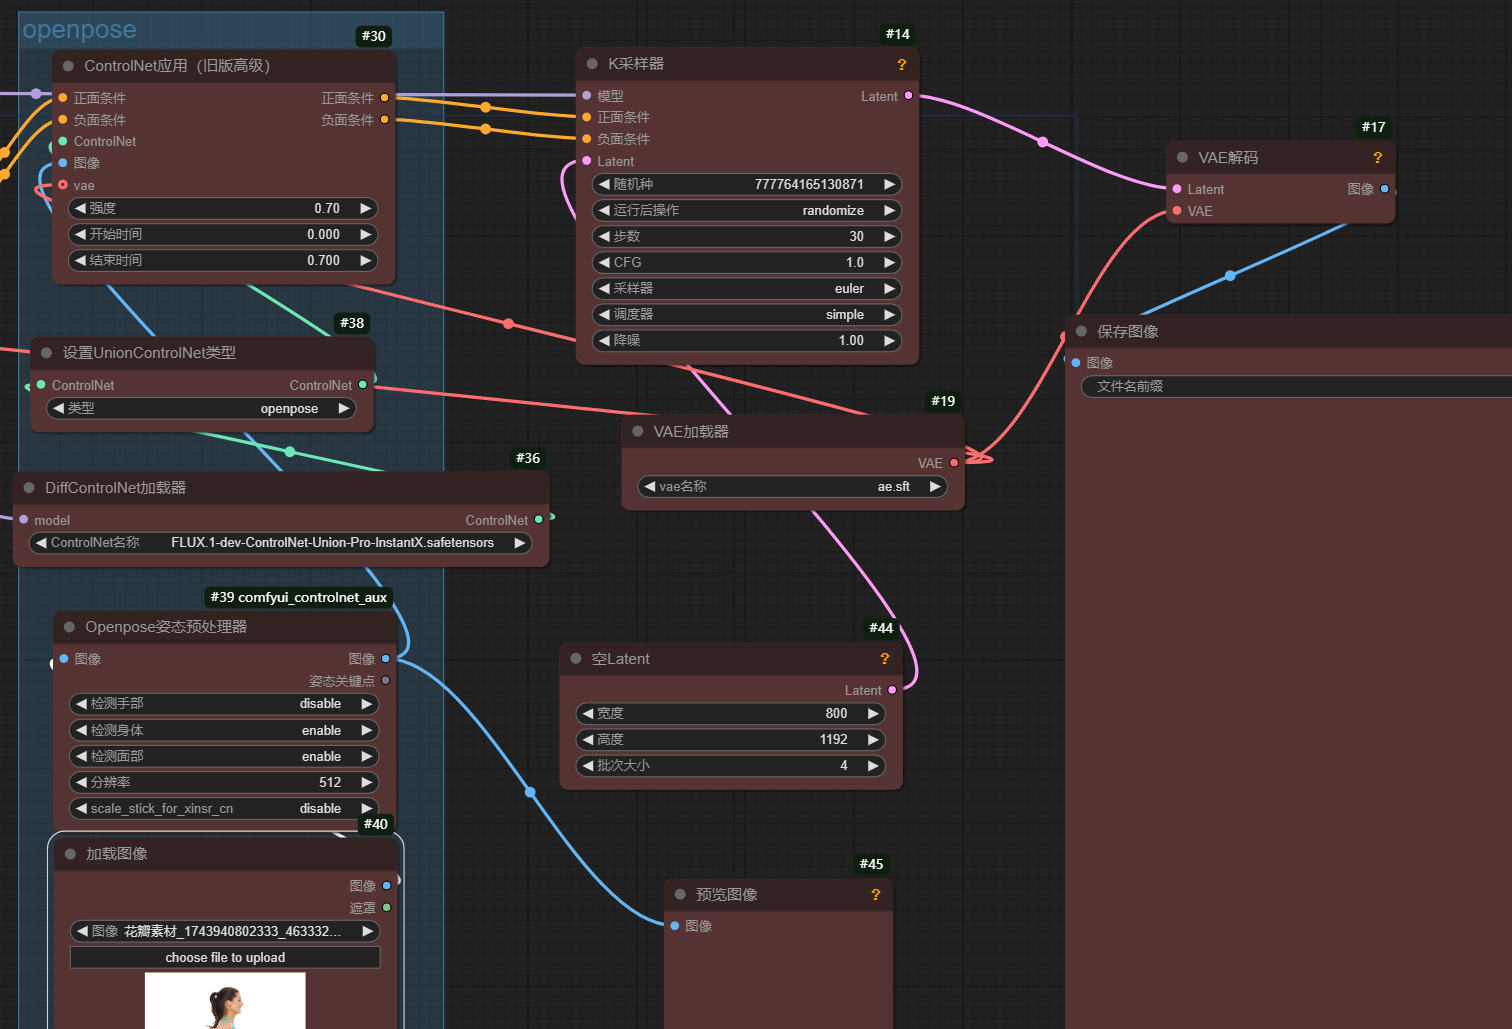The height and width of the screenshot is (1029, 1512).
Task: Open the 图像 file selector in 加载图像
Action: 224,931
